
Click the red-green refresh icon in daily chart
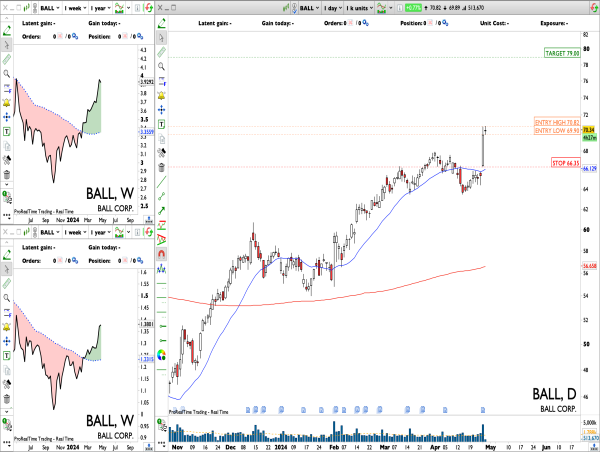(x=594, y=8)
